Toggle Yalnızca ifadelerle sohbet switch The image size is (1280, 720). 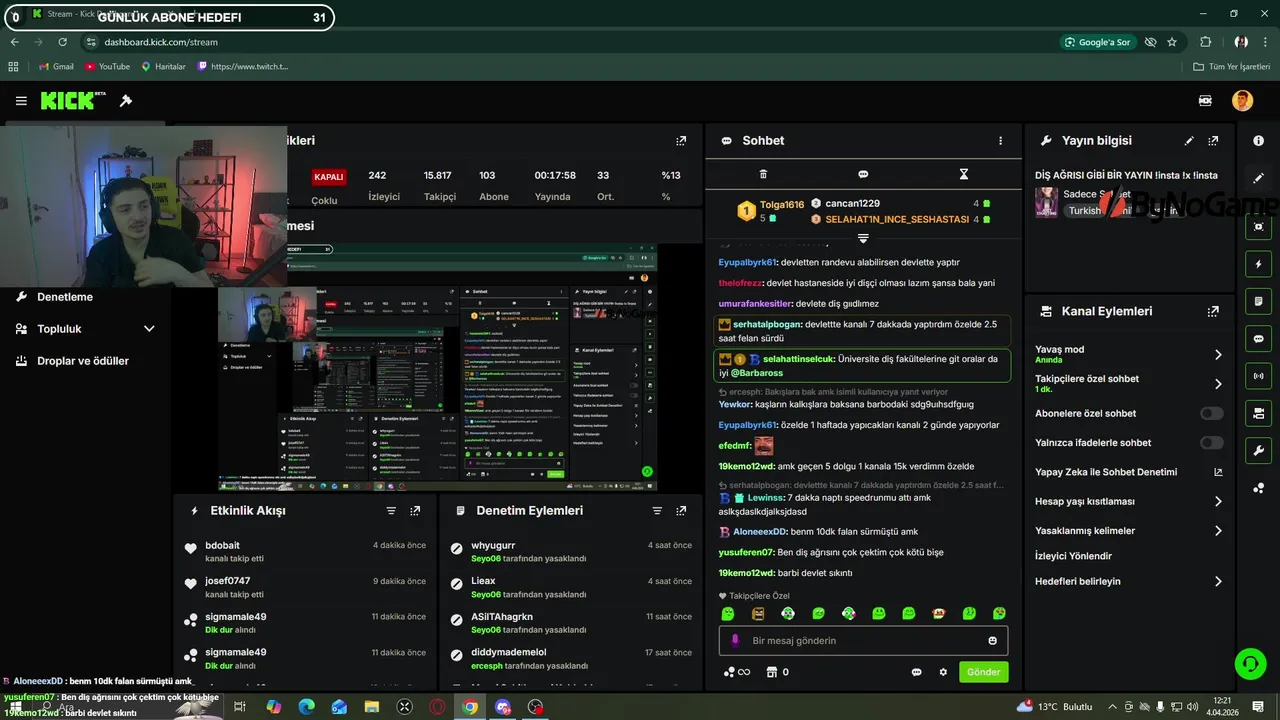tap(1211, 443)
